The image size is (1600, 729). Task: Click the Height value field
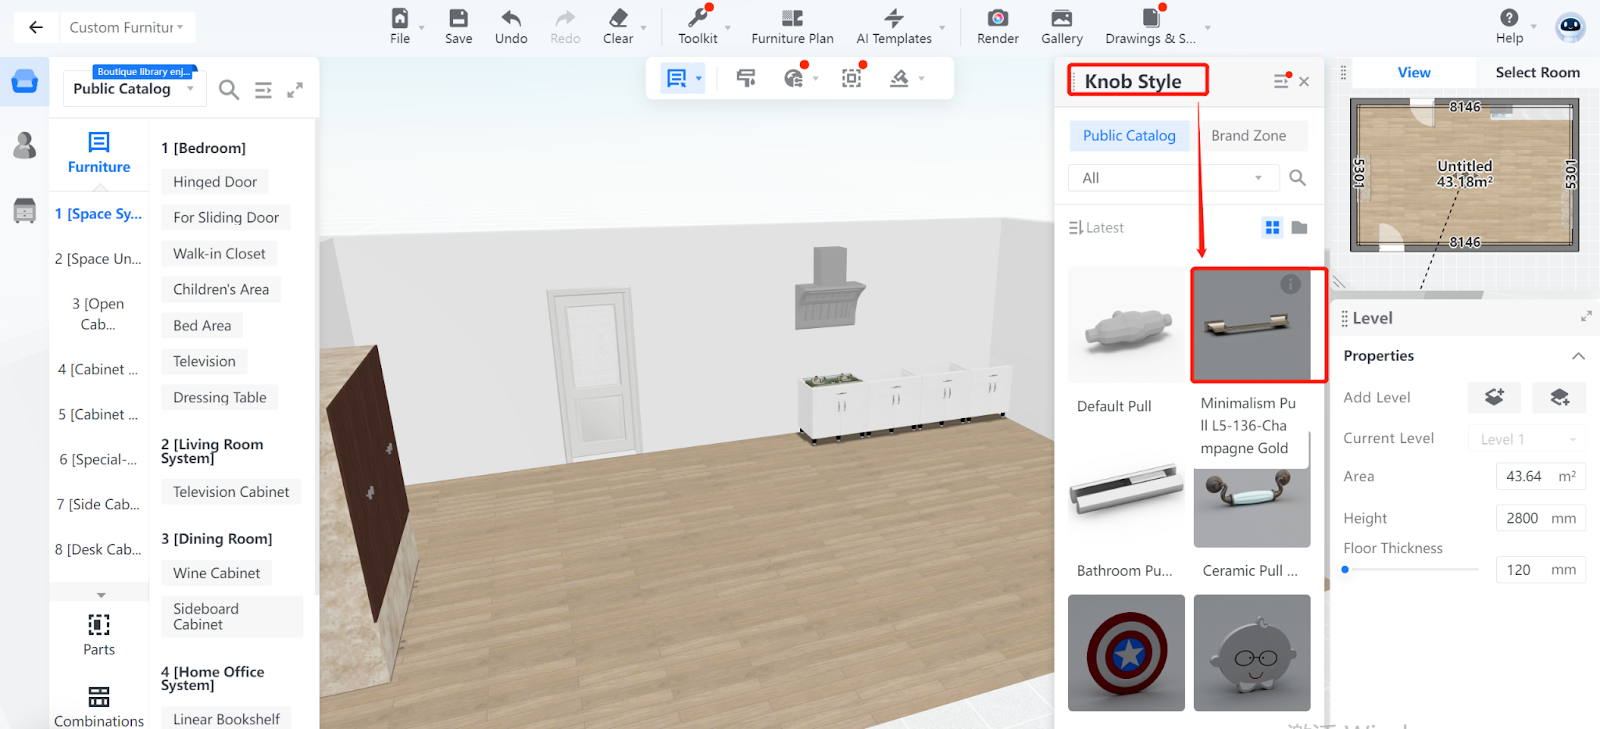(x=1540, y=518)
